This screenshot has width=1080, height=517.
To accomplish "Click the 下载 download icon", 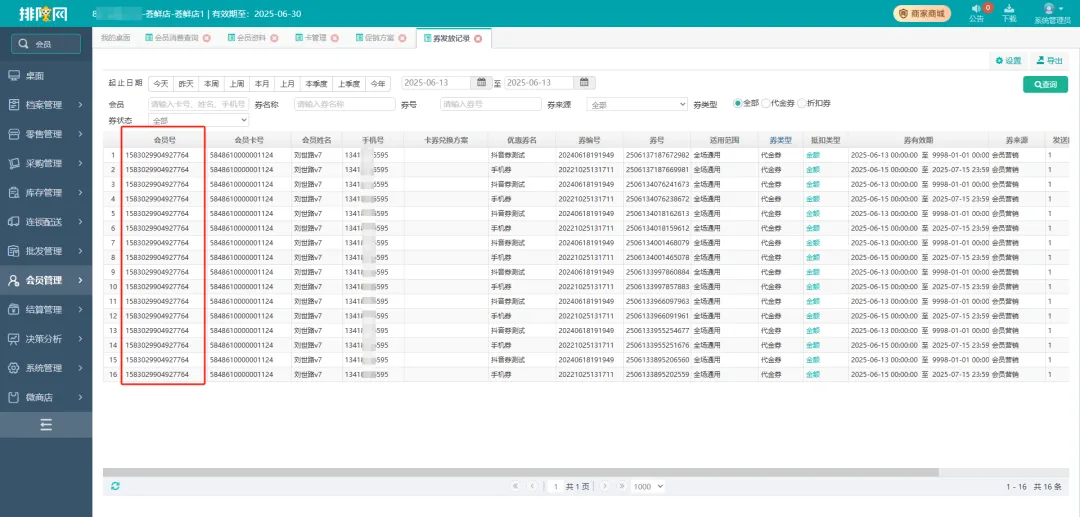I will pyautogui.click(x=1009, y=9).
